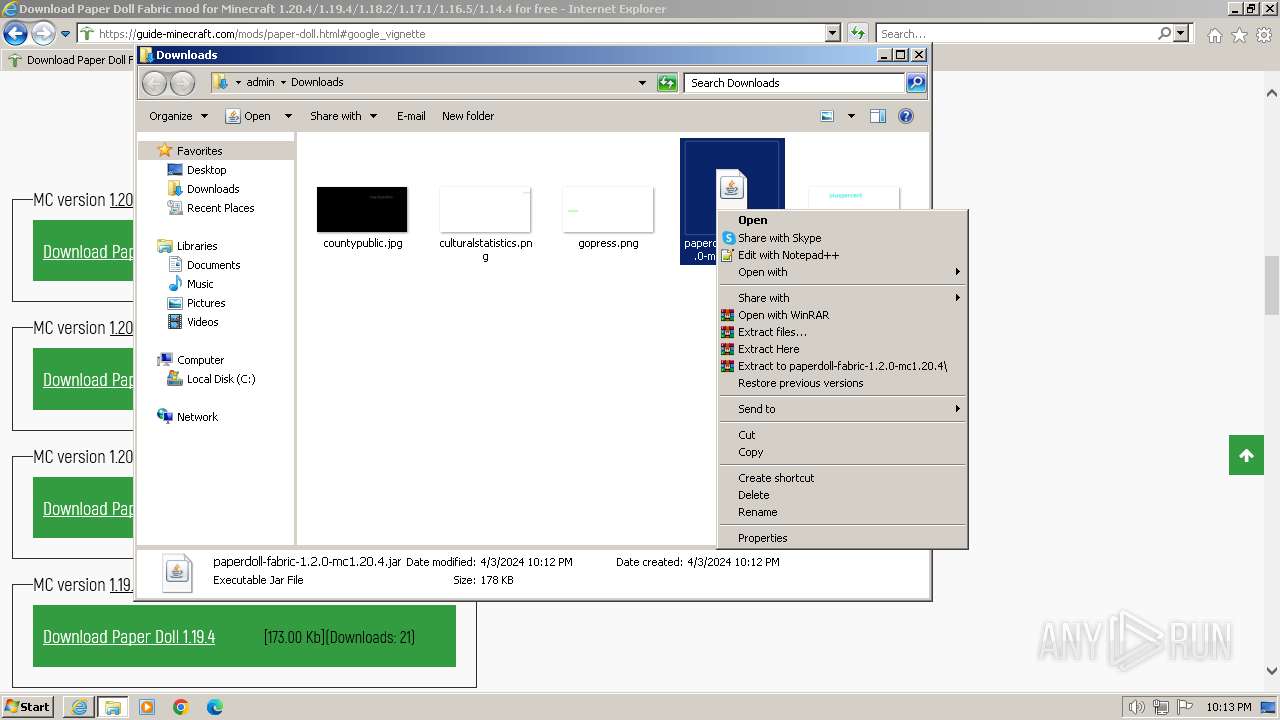
Task: Open Local Disk (C:) in the navigation pane
Action: [220, 379]
